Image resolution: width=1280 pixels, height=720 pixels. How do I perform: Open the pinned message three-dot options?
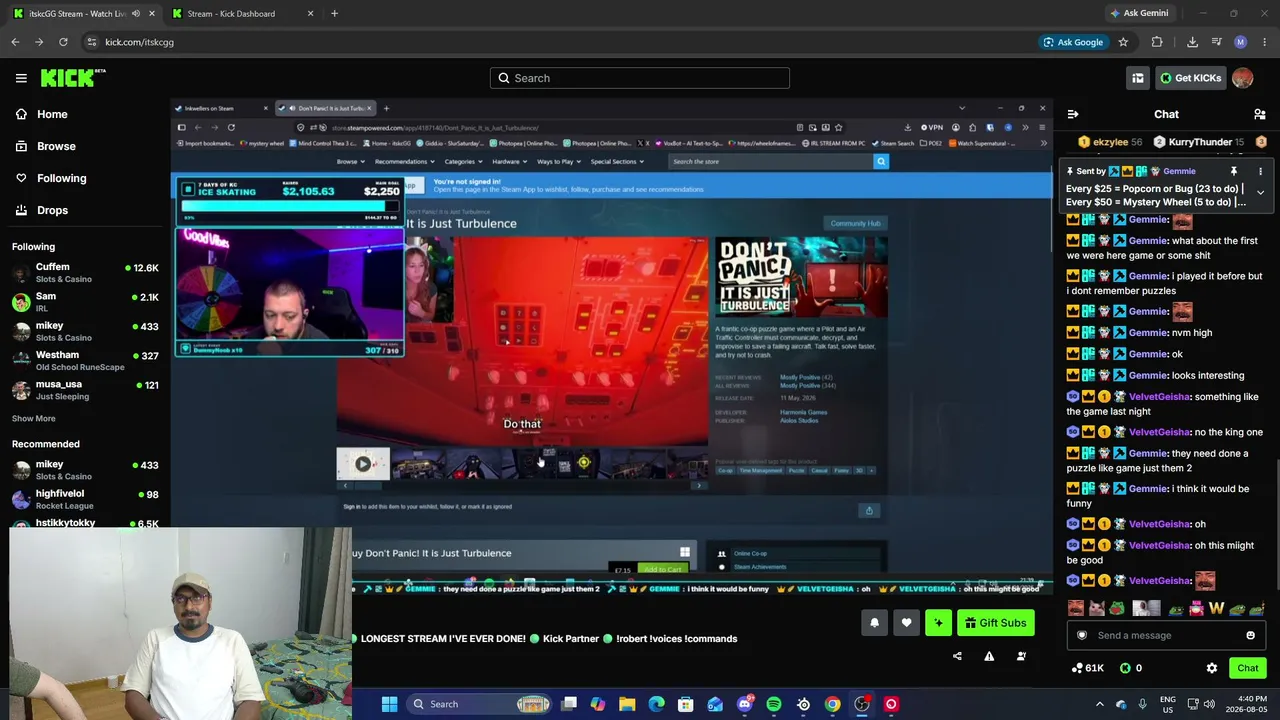[x=1260, y=171]
